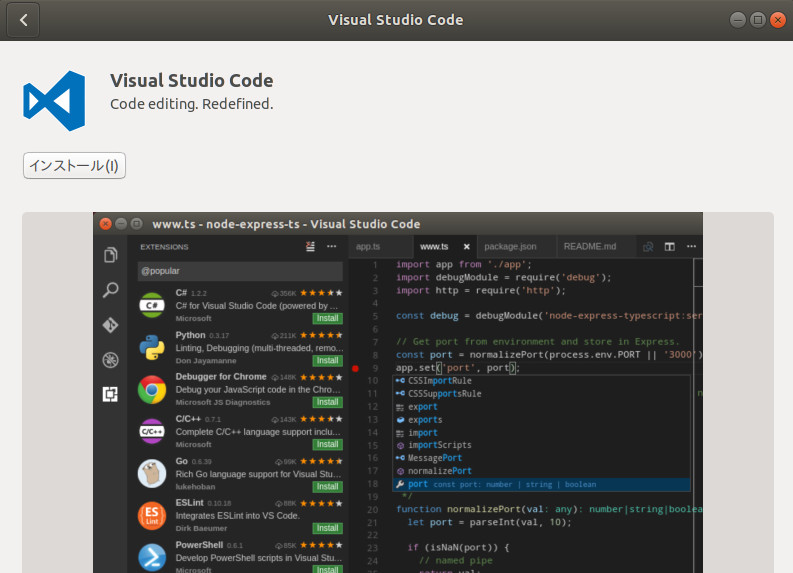793x573 pixels.
Task: Select the Extensions icon in activity bar
Action: (x=111, y=394)
